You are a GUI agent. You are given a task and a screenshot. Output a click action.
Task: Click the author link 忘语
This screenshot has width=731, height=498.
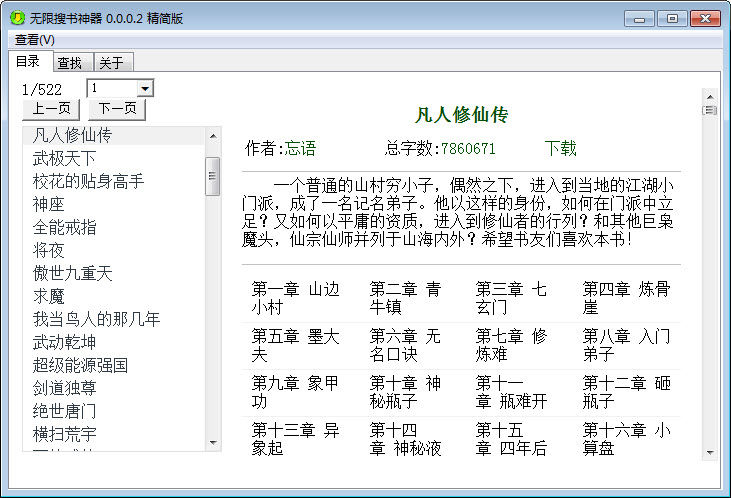(x=300, y=148)
